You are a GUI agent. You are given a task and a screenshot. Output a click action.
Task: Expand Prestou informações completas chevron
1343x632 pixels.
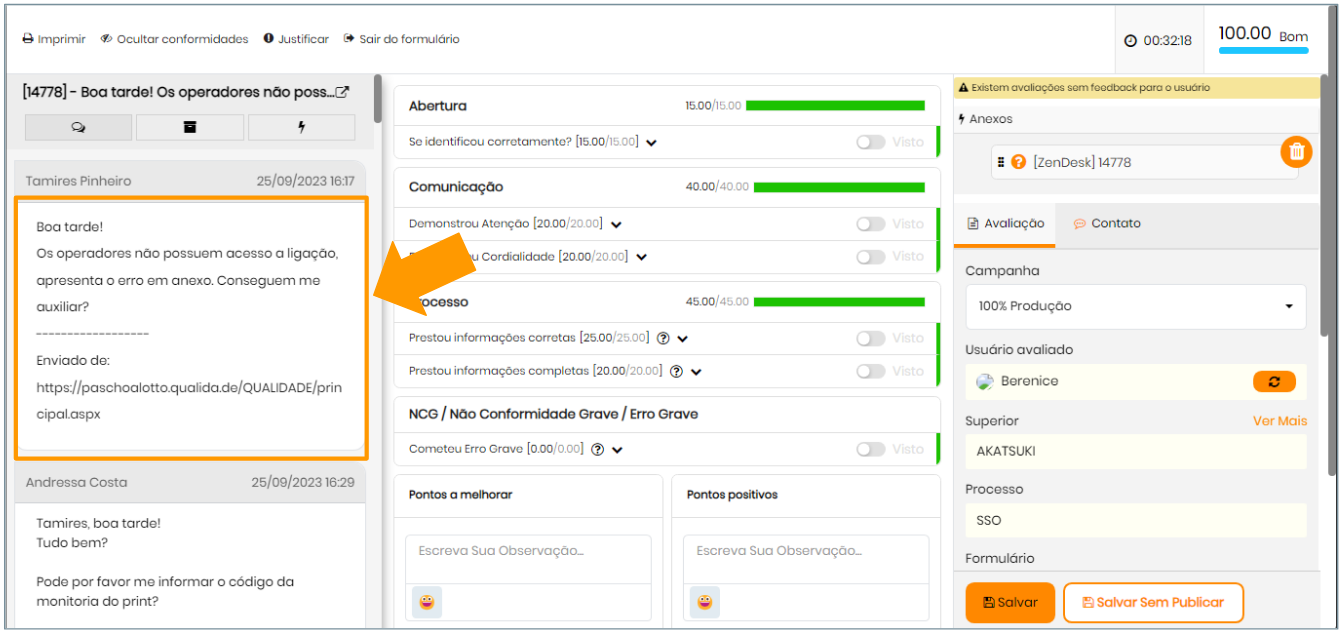pyautogui.click(x=696, y=371)
